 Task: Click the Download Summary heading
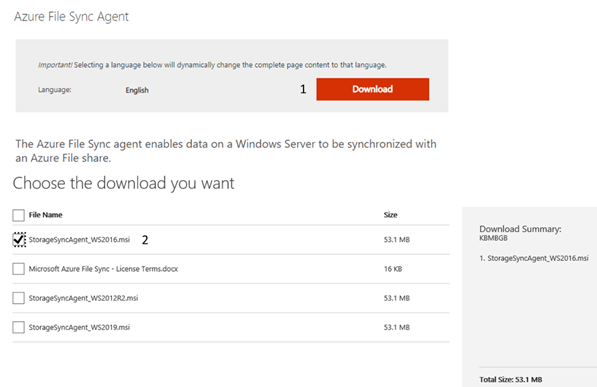[x=520, y=229]
